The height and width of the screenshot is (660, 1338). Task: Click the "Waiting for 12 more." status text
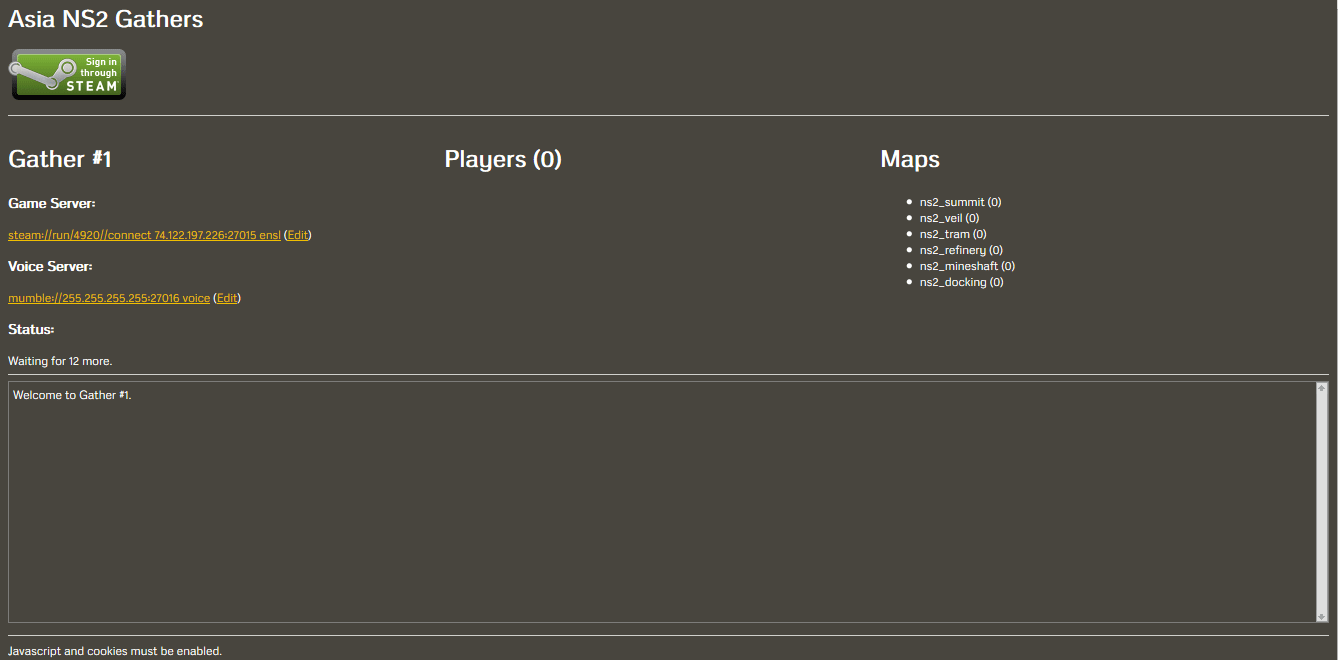click(60, 361)
